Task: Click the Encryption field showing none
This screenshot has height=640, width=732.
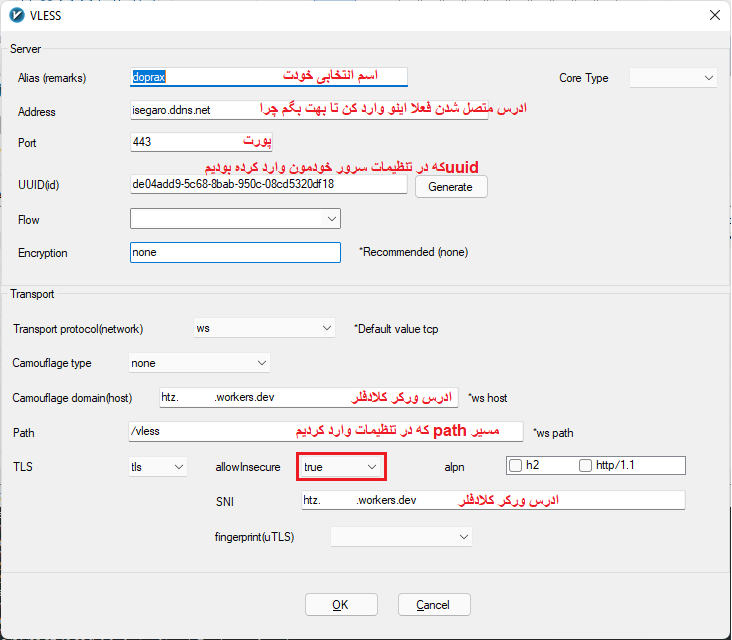Action: pyautogui.click(x=235, y=253)
